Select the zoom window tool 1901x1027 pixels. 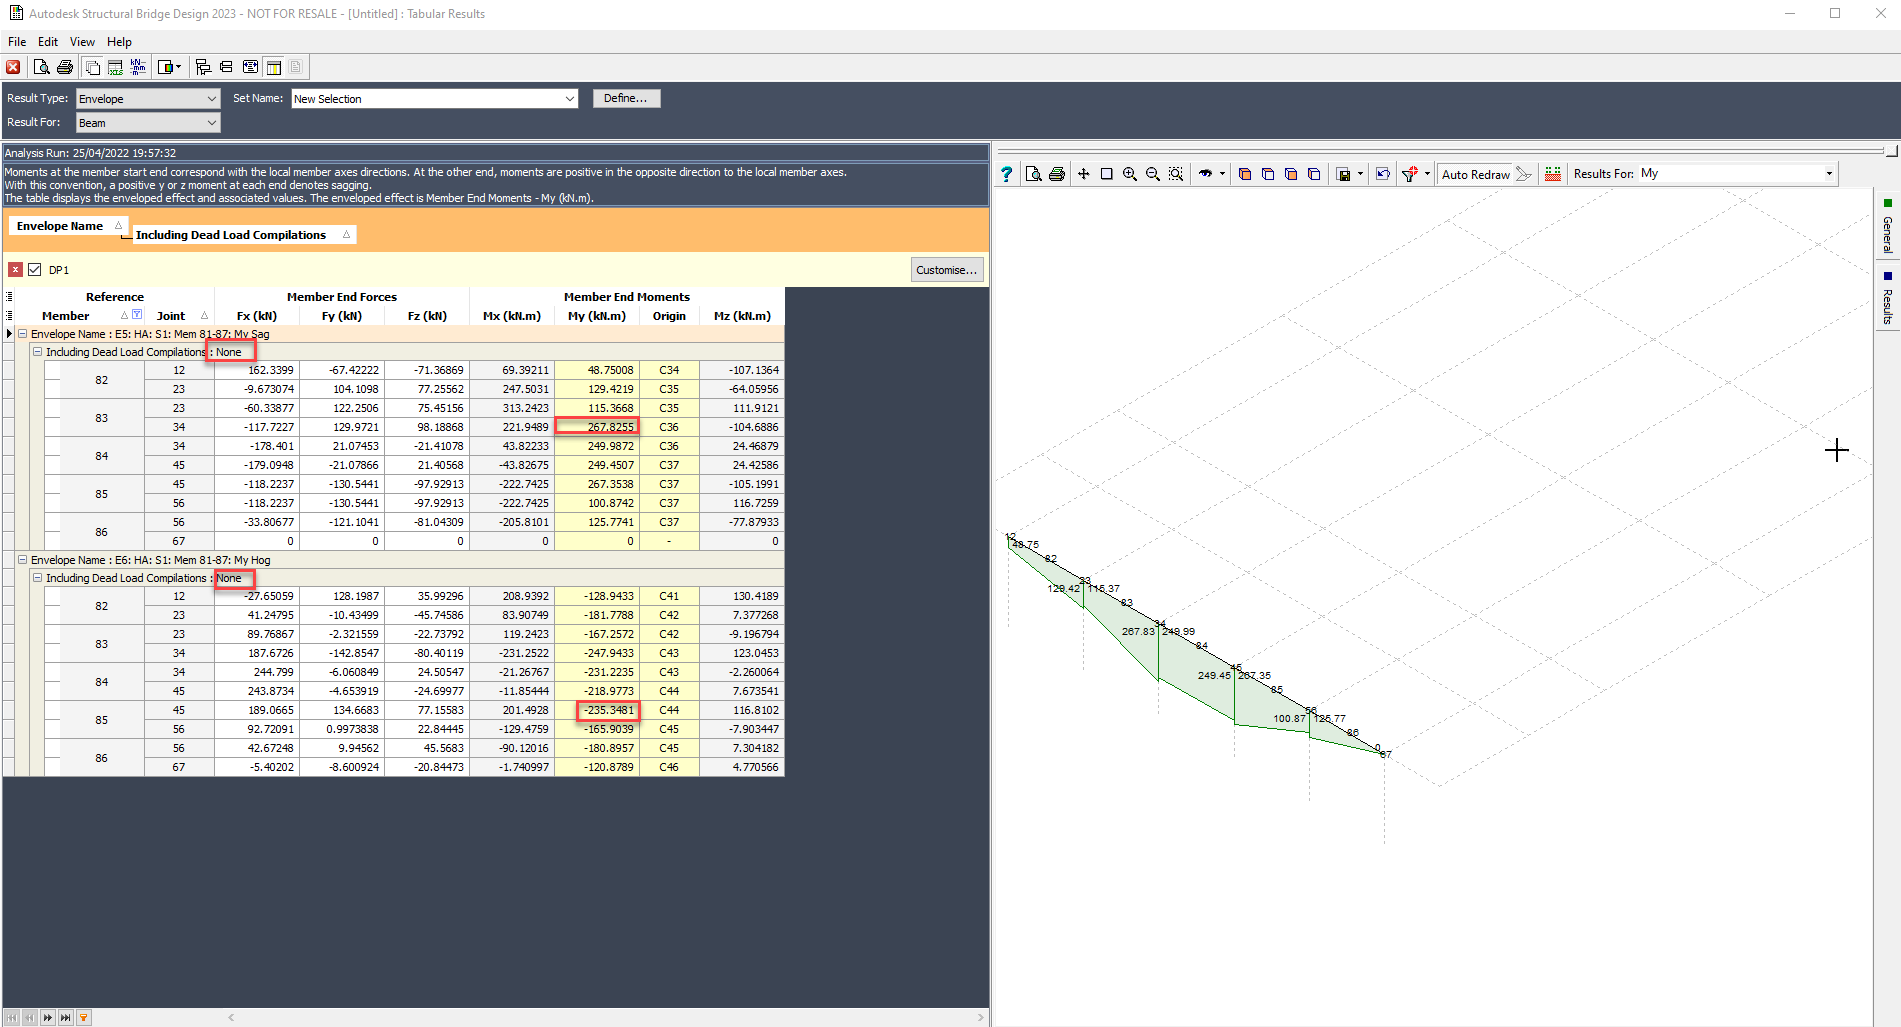(x=1106, y=173)
